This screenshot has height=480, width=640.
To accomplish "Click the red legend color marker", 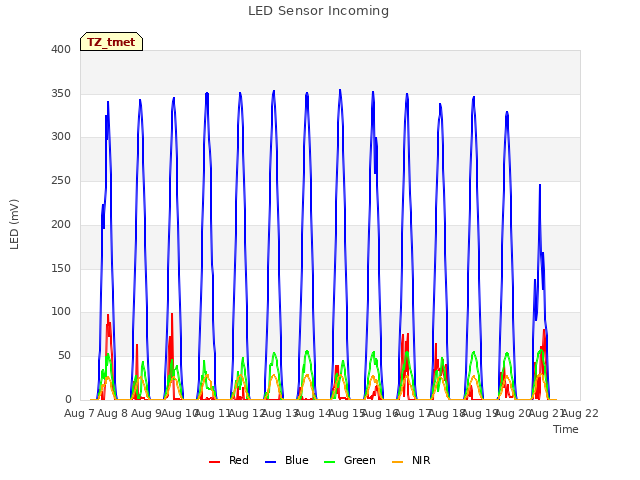I will point(214,462).
